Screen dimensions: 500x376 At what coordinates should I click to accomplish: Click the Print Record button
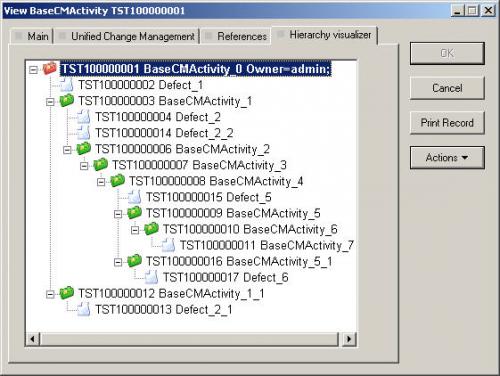tap(447, 123)
